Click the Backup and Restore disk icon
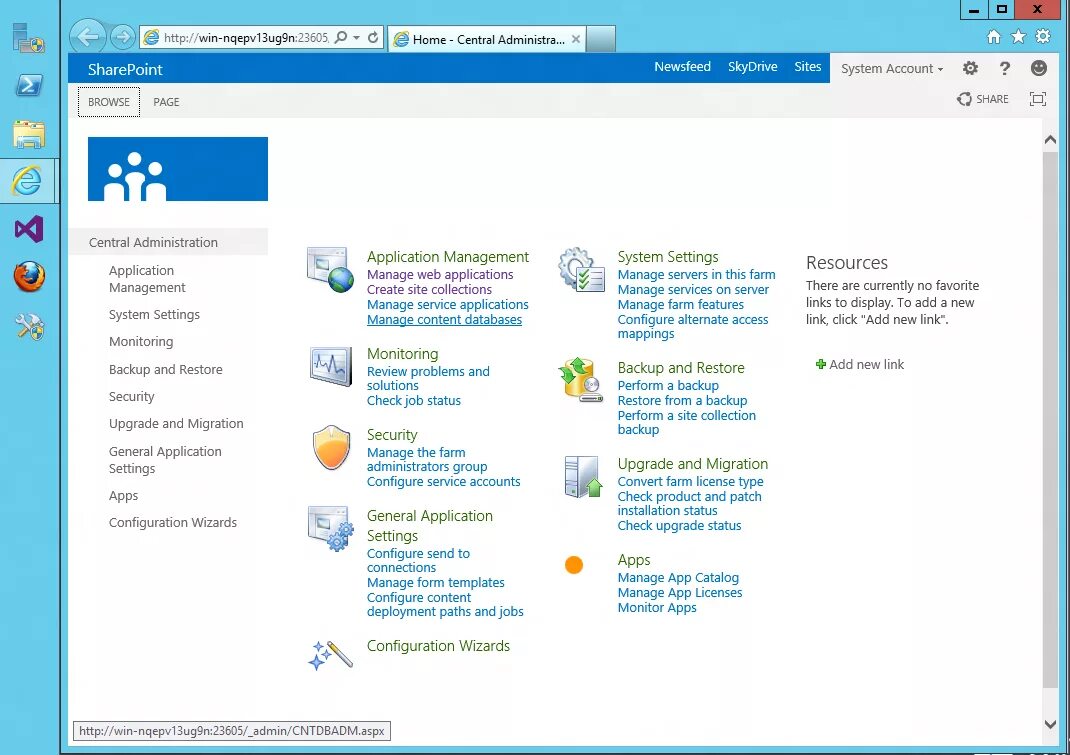 point(581,380)
